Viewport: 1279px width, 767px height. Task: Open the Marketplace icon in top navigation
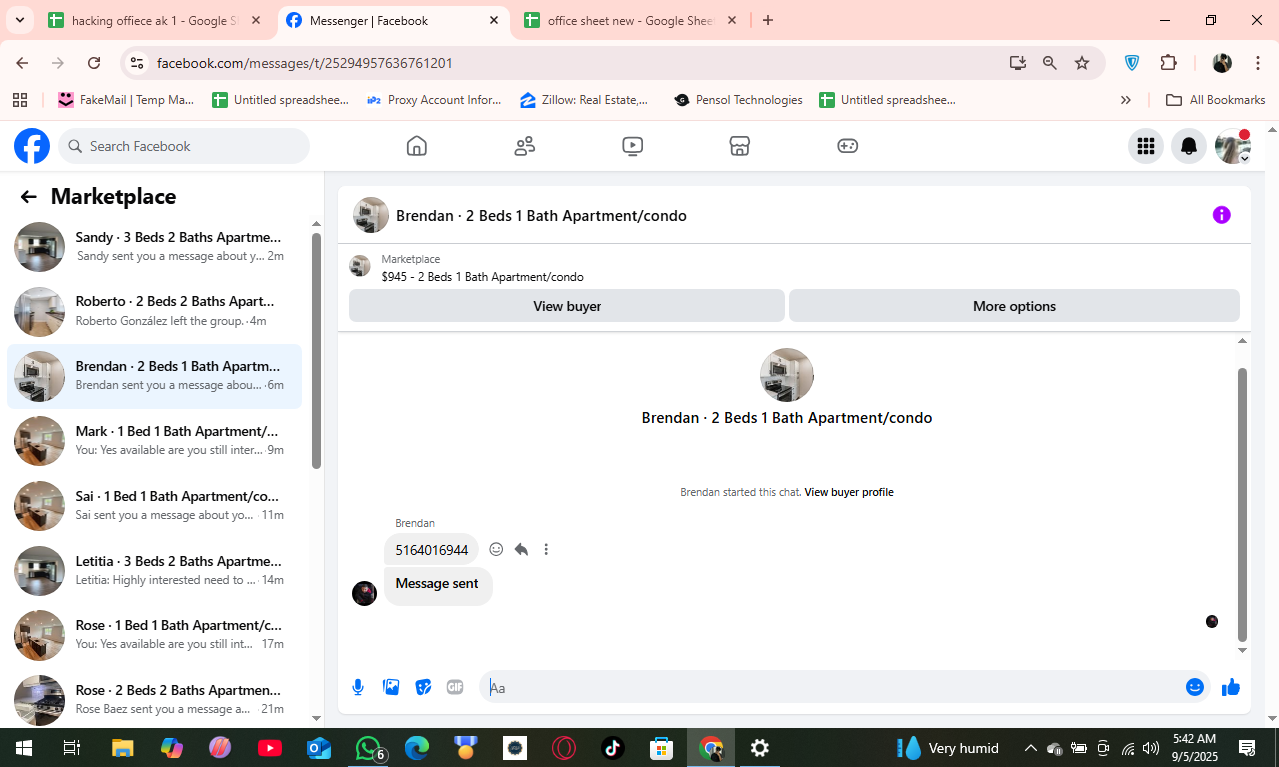click(x=739, y=146)
